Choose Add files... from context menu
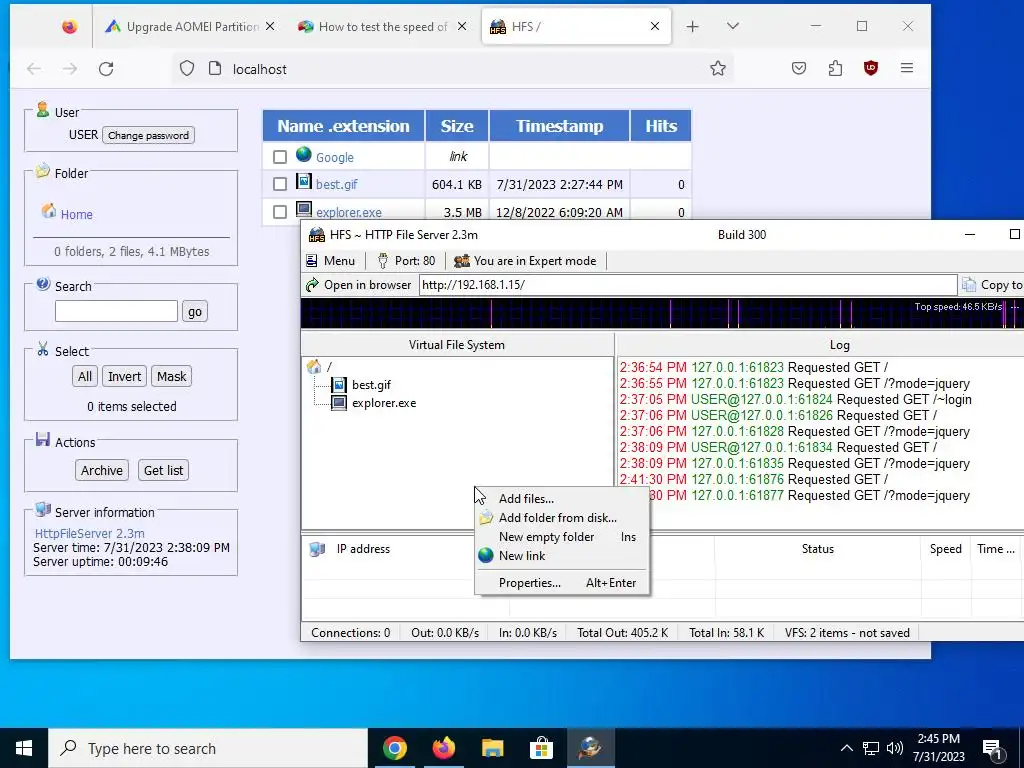 click(562, 498)
